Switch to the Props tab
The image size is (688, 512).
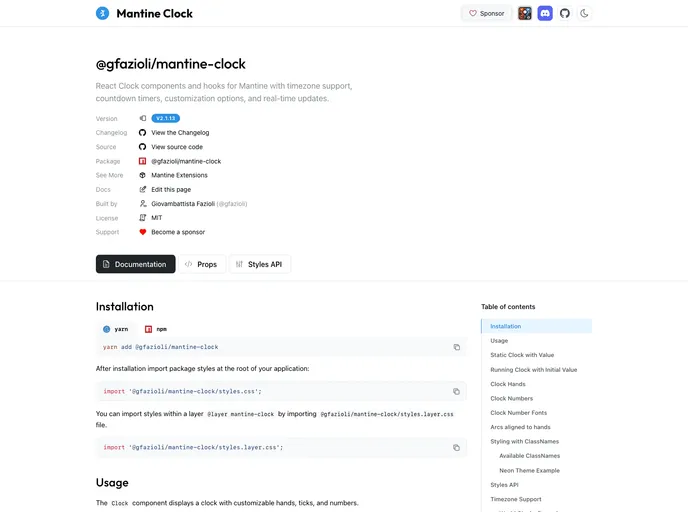coord(201,264)
